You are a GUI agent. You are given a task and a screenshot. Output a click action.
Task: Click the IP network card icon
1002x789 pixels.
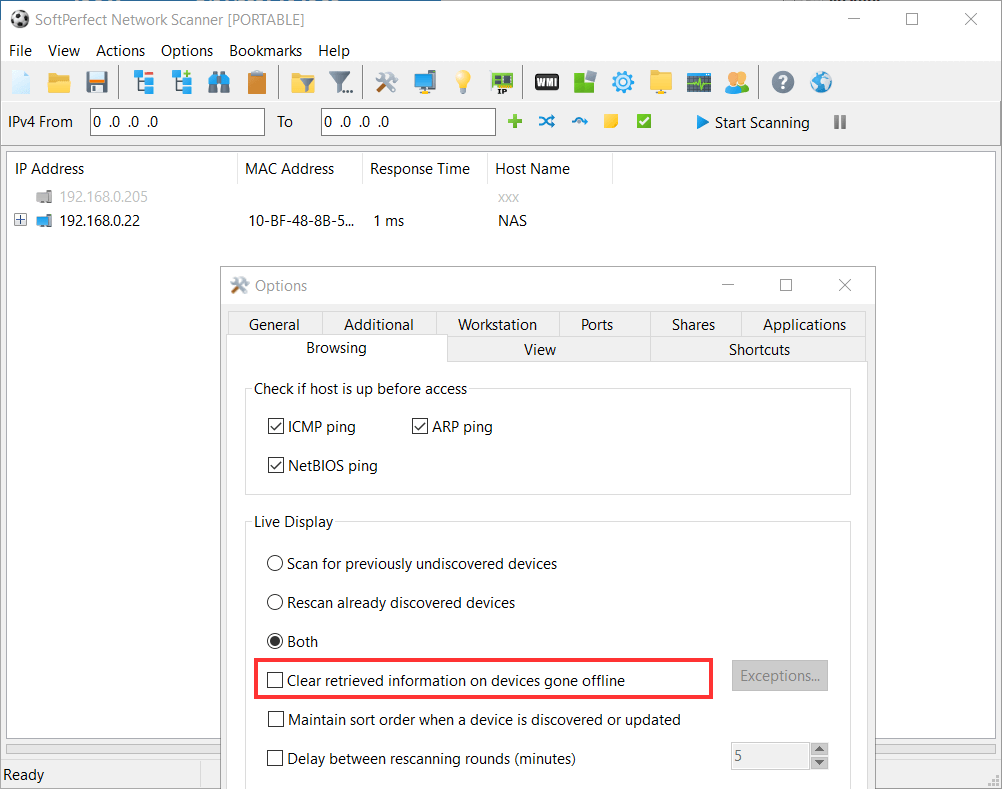(x=502, y=82)
